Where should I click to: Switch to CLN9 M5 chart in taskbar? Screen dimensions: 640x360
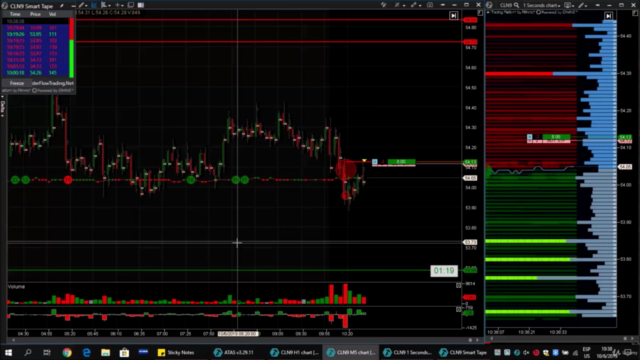point(350,352)
